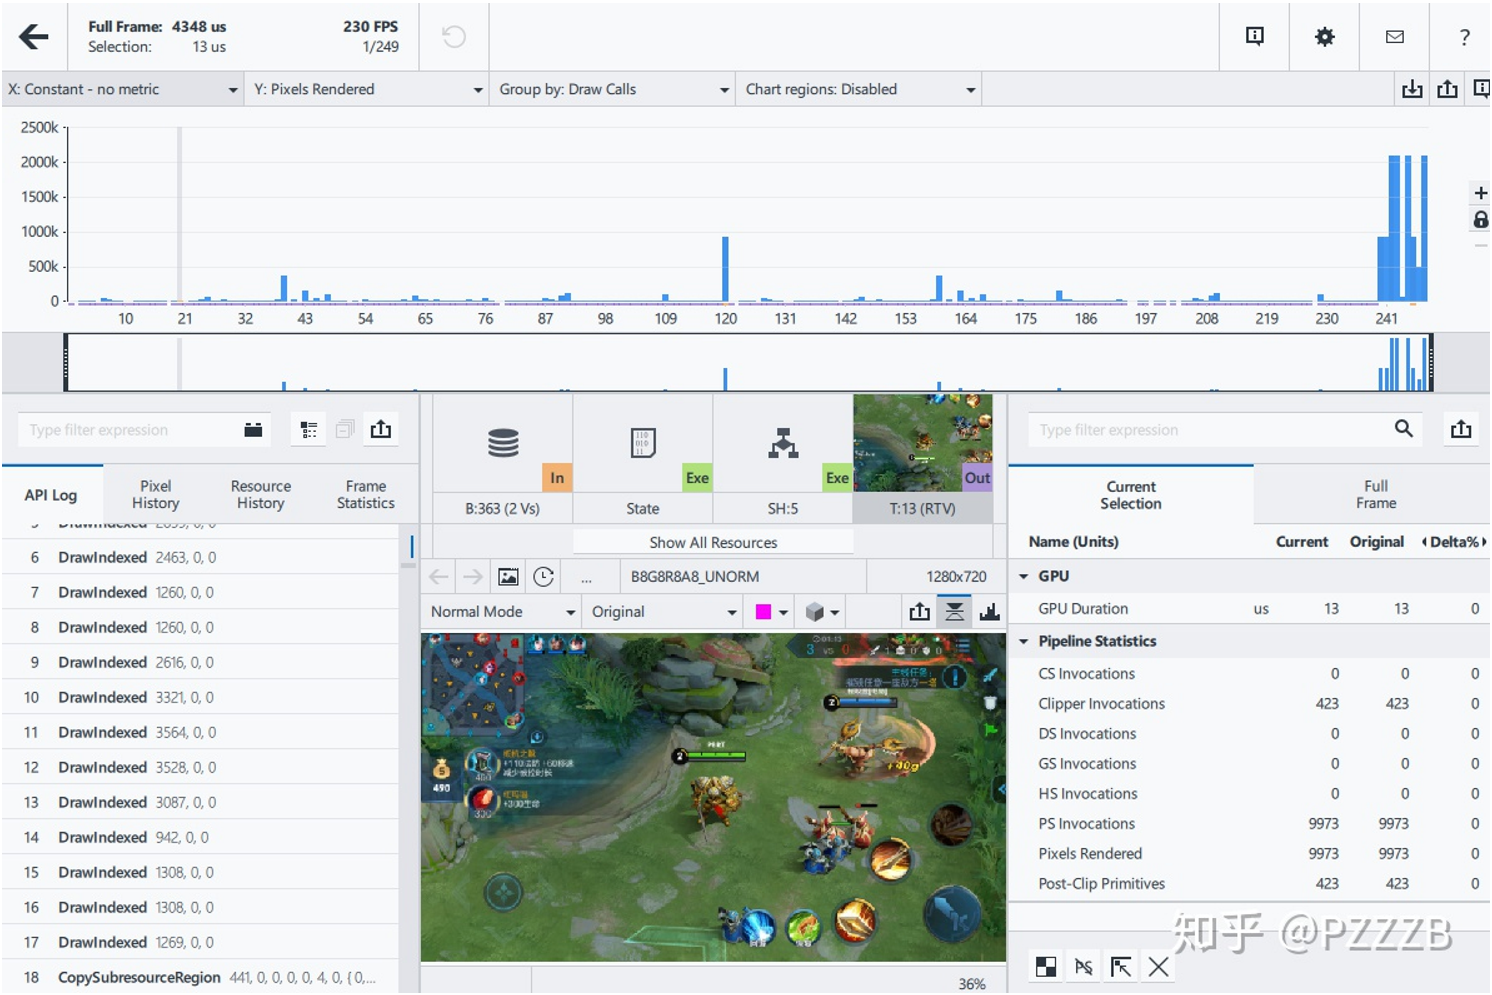Open the Chart regions: Disabled dropdown
1492x995 pixels.
[x=859, y=89]
